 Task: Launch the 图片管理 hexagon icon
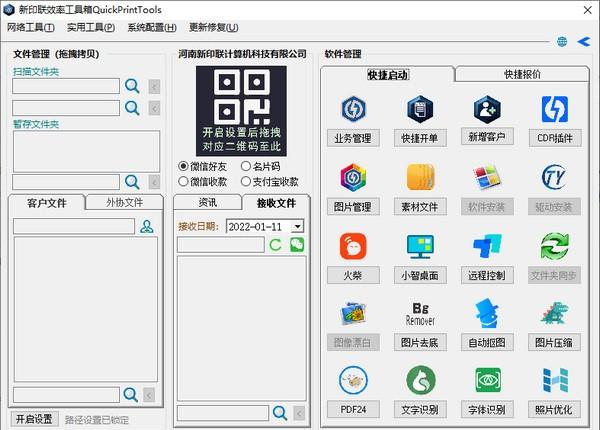(x=353, y=177)
